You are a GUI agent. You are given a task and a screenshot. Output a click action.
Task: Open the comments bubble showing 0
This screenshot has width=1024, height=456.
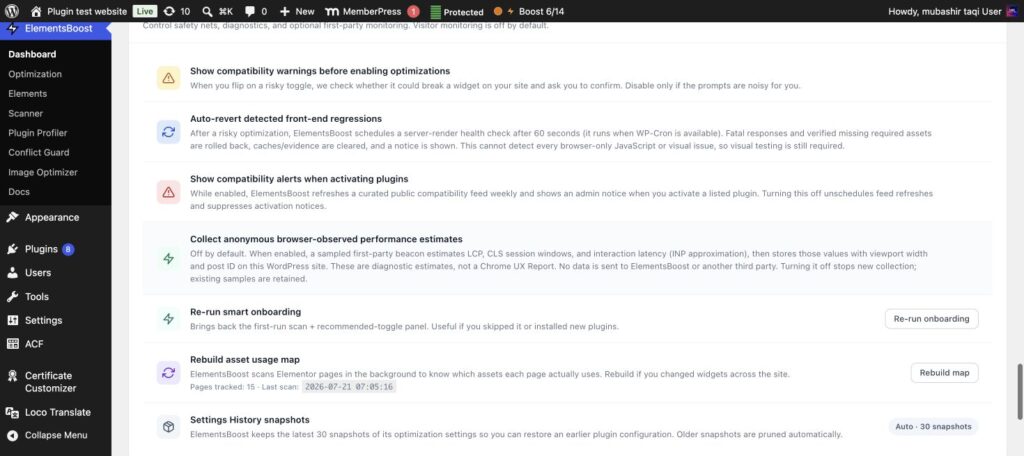pyautogui.click(x=256, y=11)
